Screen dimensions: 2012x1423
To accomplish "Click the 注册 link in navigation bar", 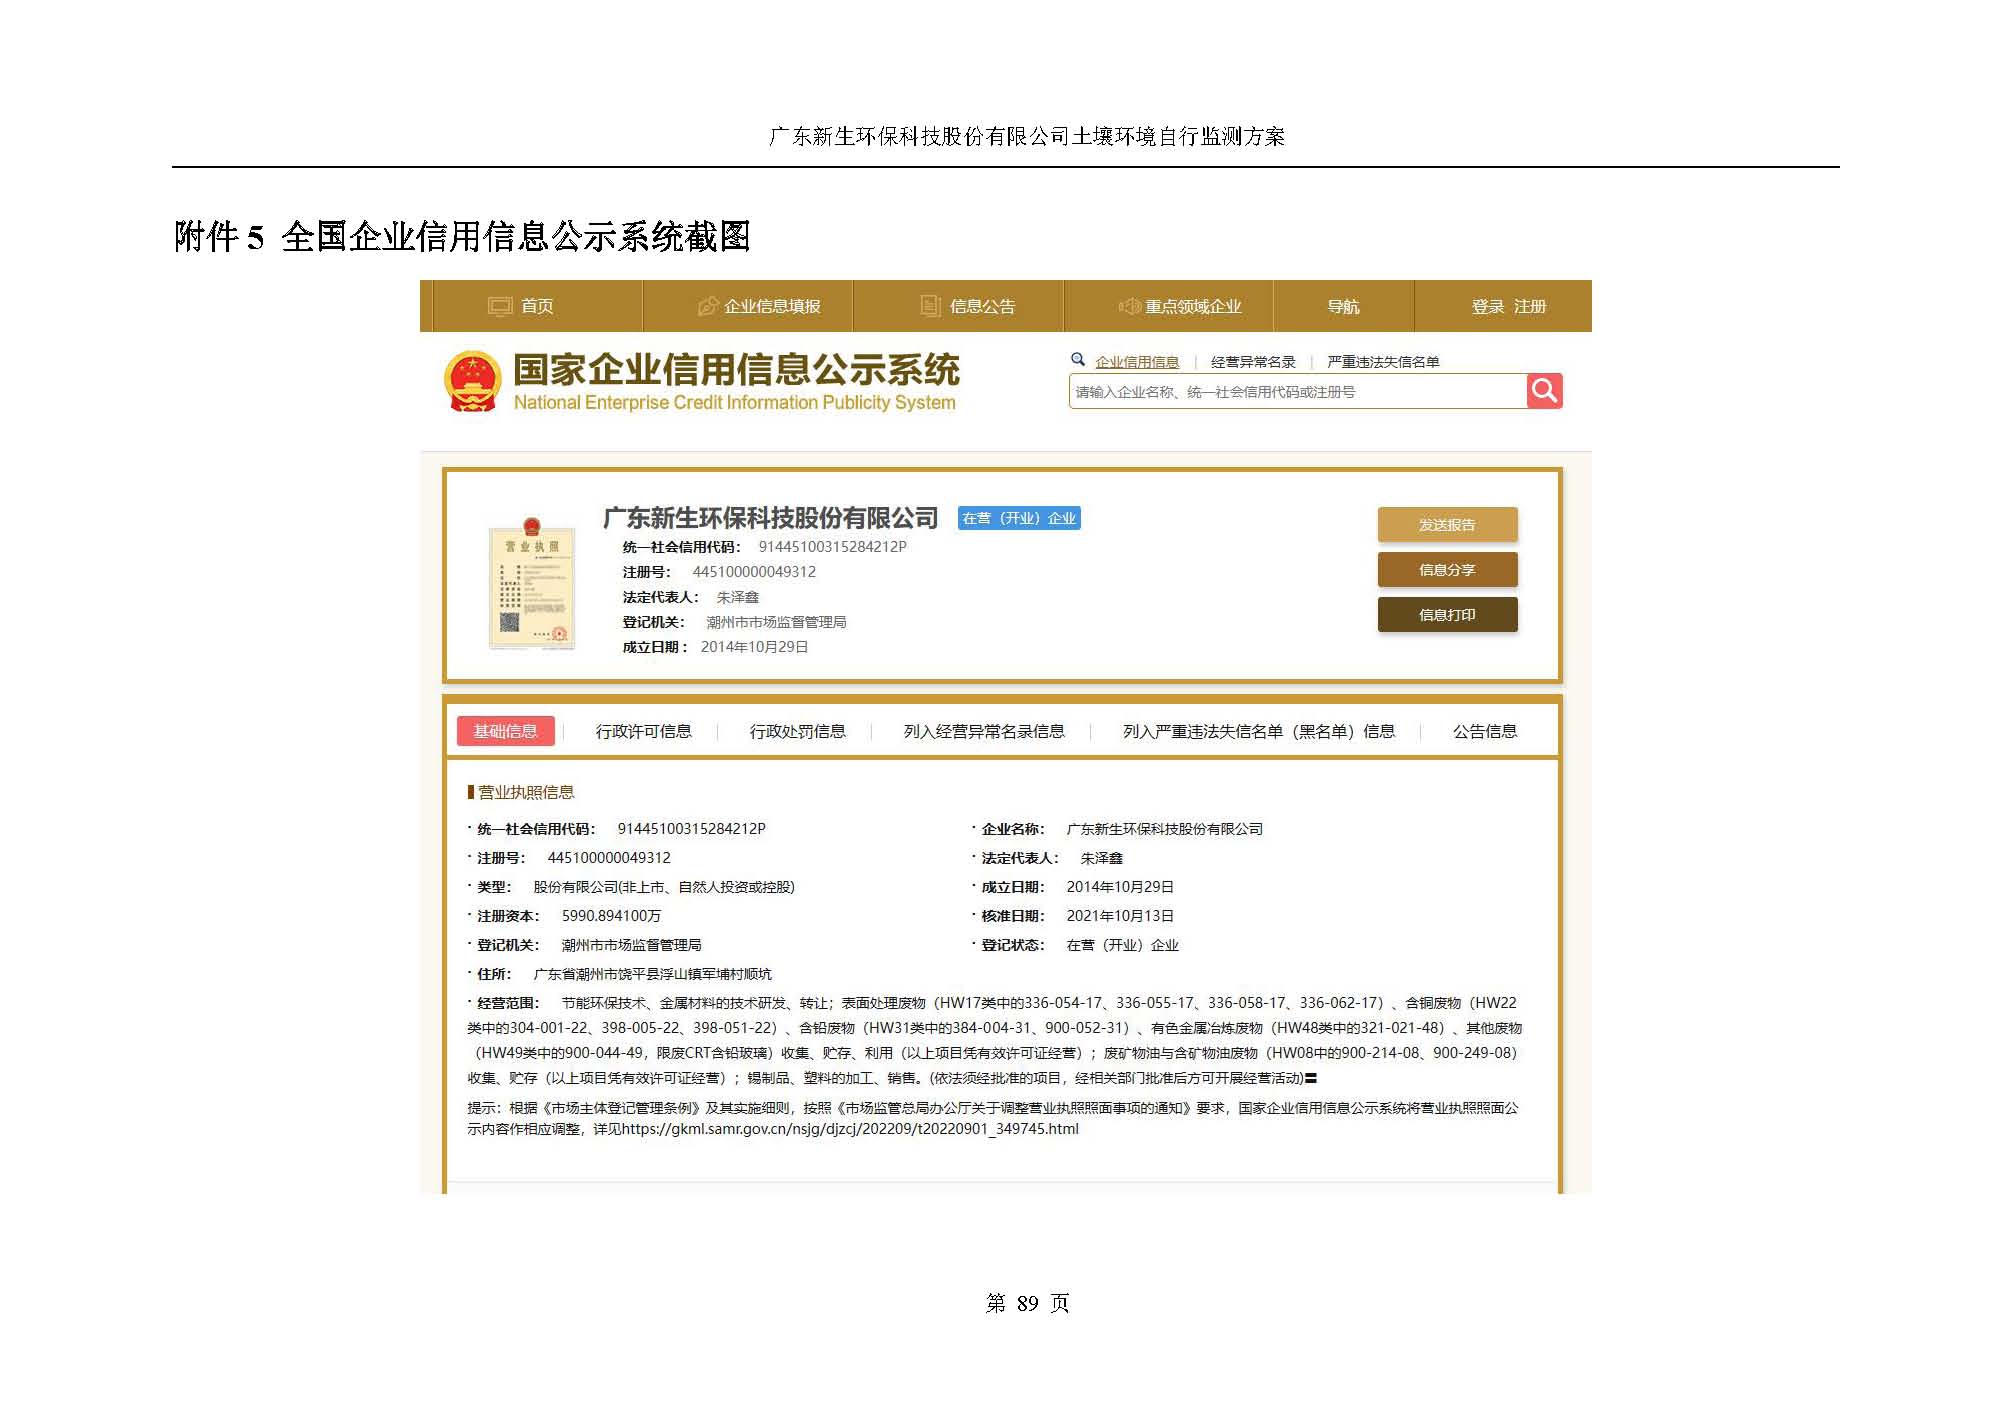I will [1530, 306].
